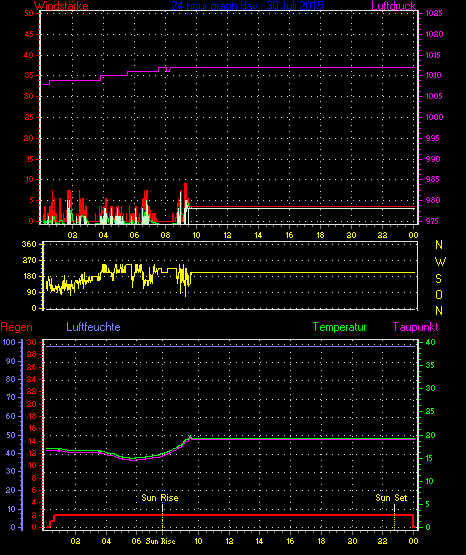Click the Temperatur legend label
Viewport: 466px width, 555px height.
[339, 327]
